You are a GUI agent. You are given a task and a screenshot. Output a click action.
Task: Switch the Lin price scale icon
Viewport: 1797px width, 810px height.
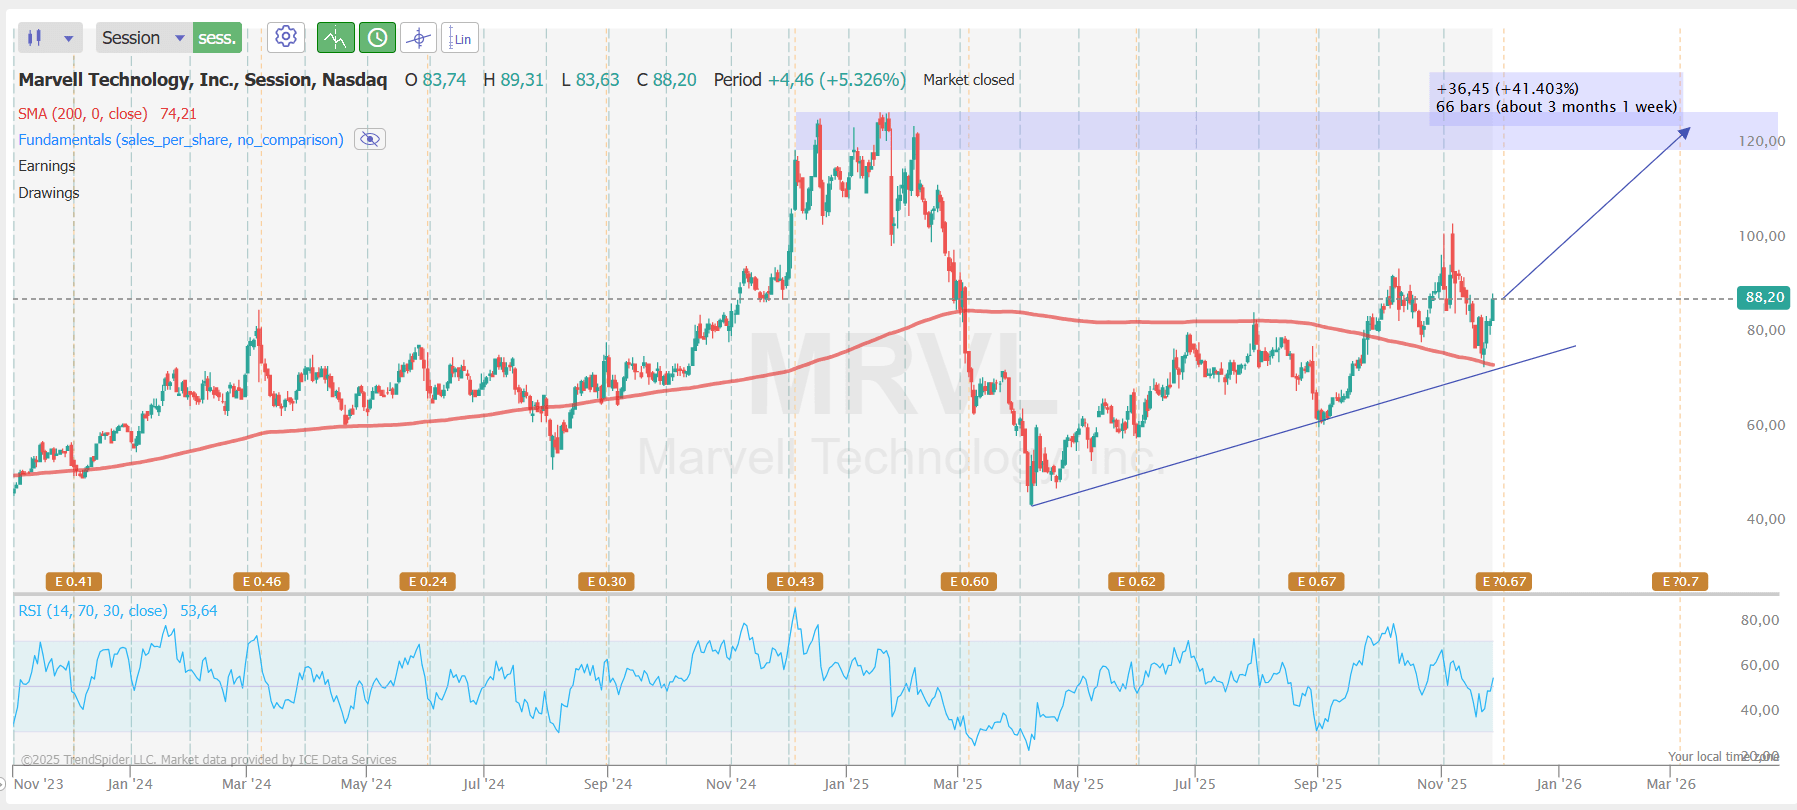coord(460,38)
